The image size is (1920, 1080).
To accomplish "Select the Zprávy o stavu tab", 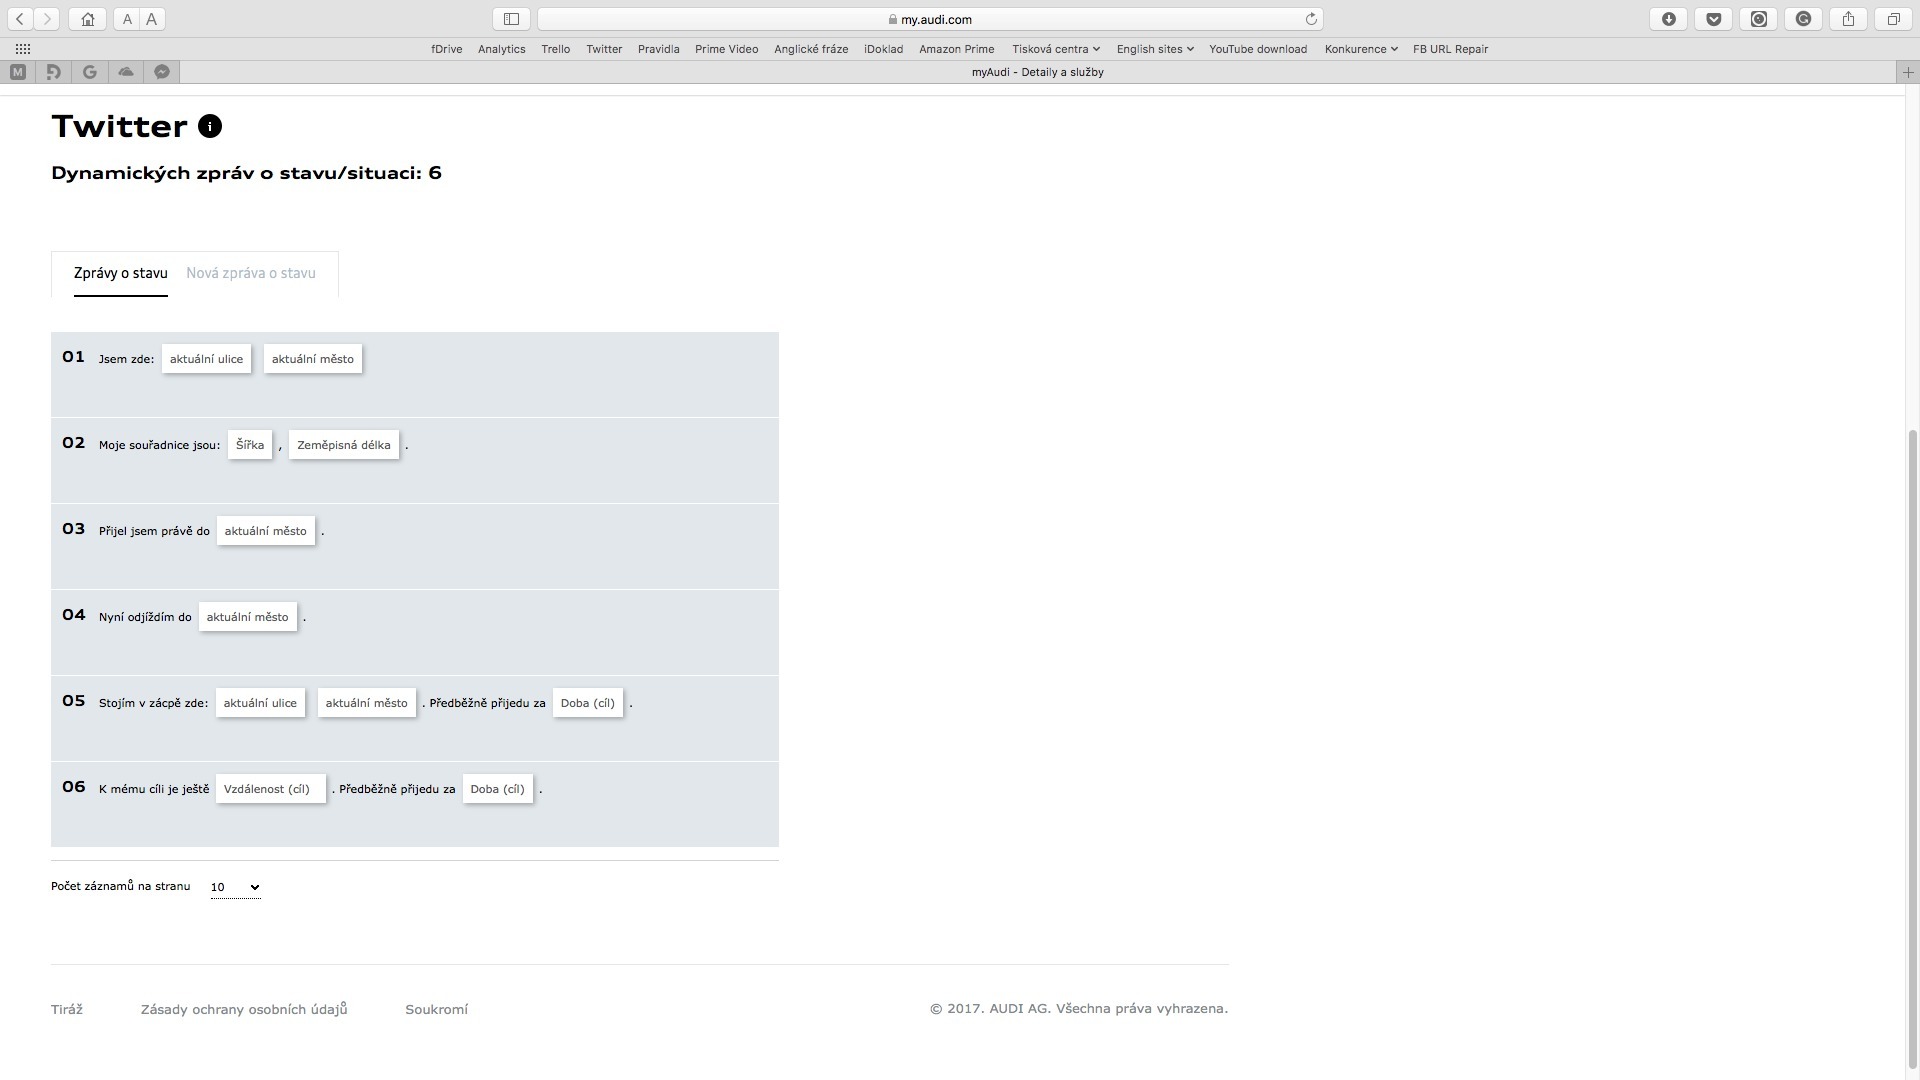I will click(121, 273).
